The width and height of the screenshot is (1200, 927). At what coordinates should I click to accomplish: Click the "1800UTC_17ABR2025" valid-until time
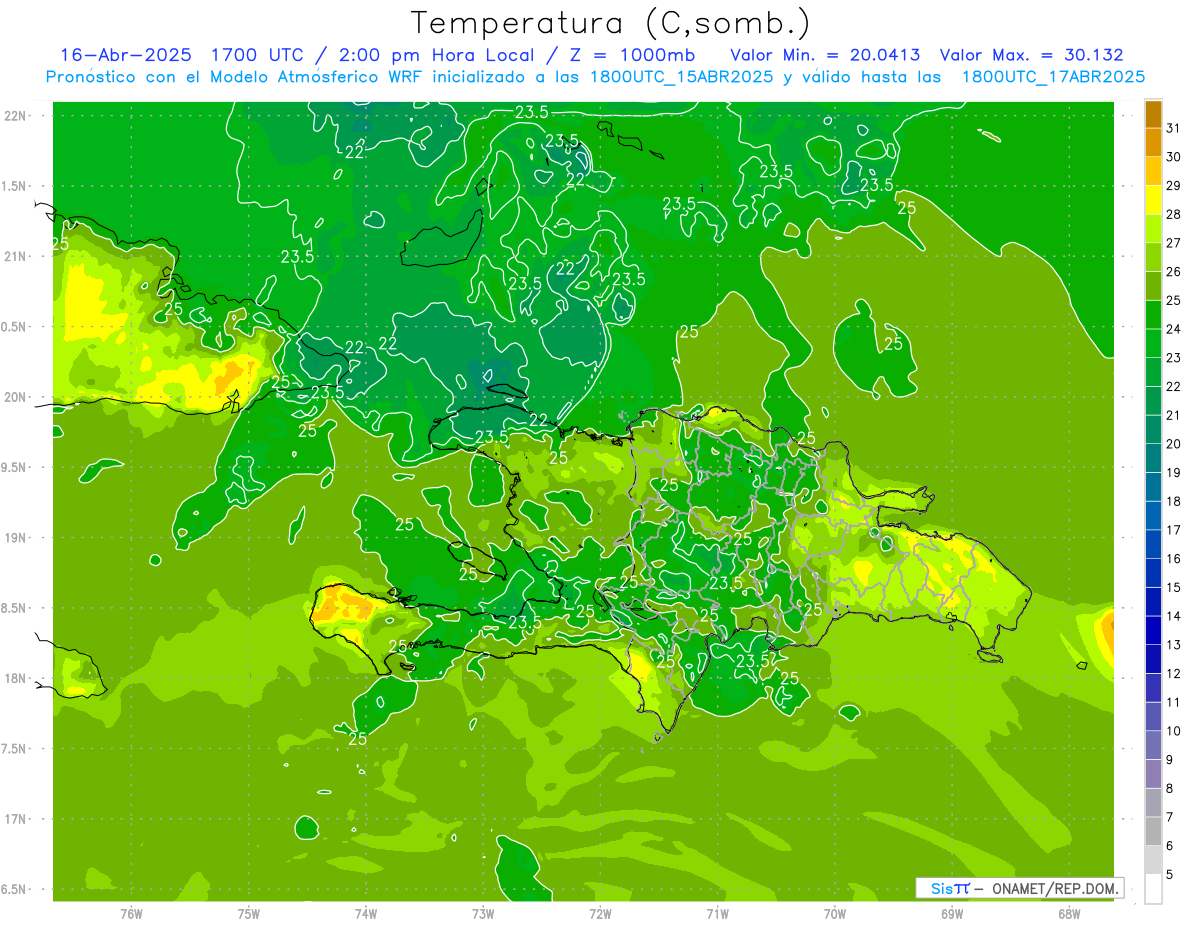tap(1053, 77)
